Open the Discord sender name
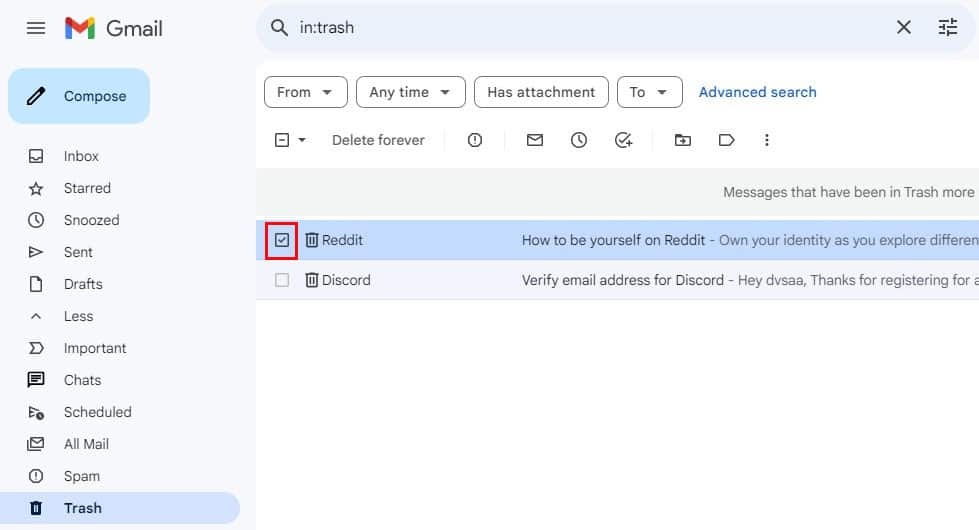Image resolution: width=979 pixels, height=530 pixels. coord(346,280)
